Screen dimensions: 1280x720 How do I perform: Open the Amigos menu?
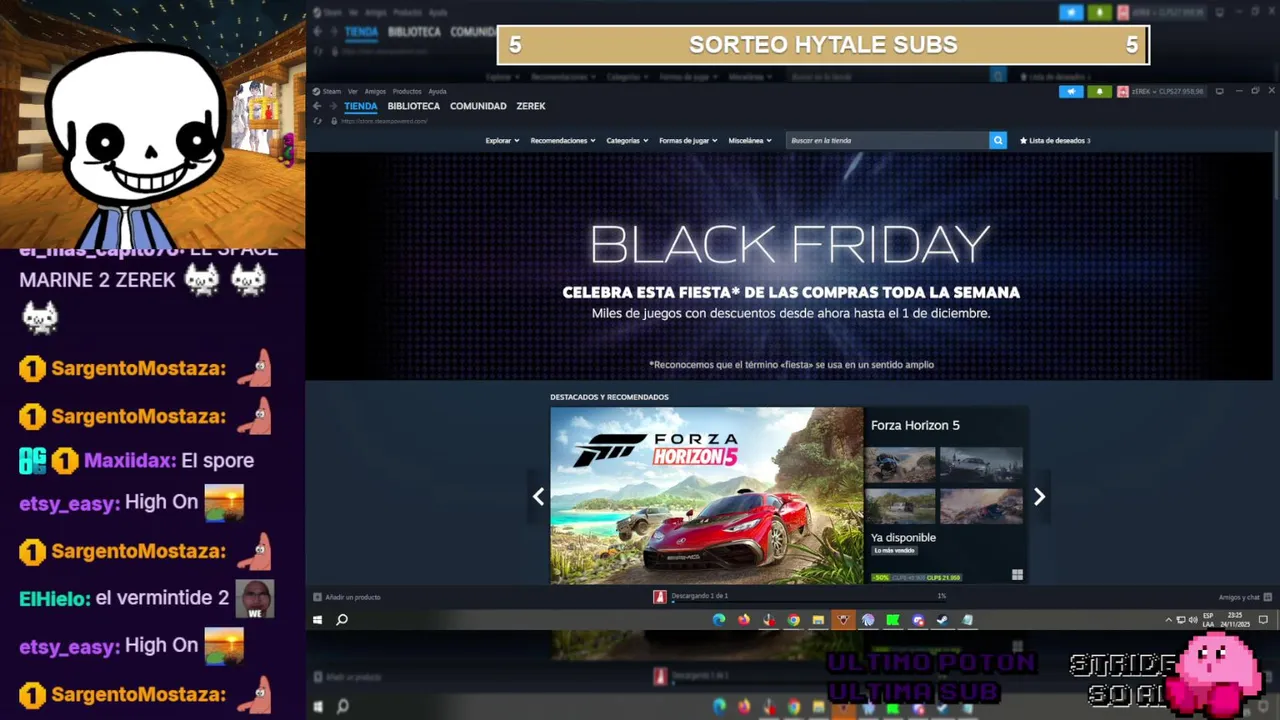(x=375, y=91)
